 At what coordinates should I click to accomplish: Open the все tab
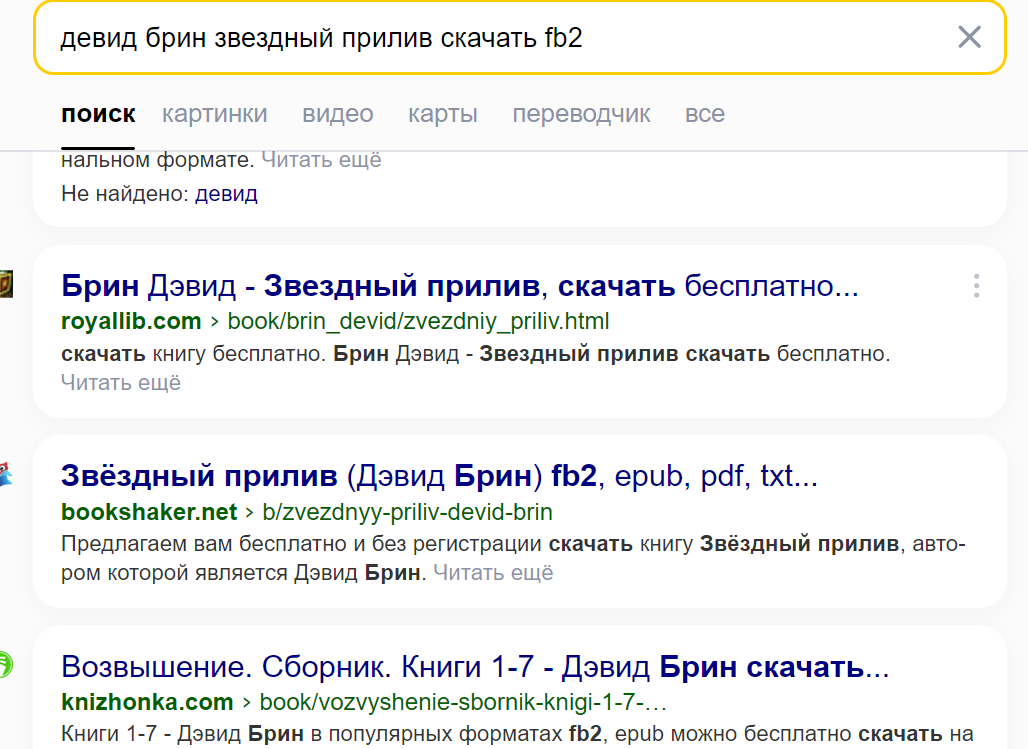705,114
